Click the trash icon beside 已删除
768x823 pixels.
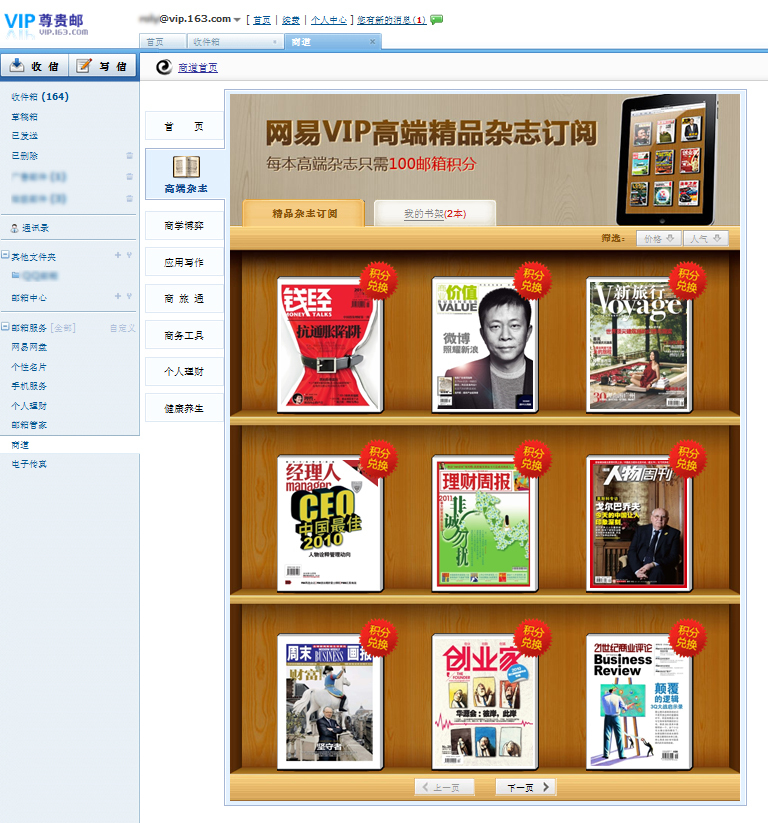129,156
